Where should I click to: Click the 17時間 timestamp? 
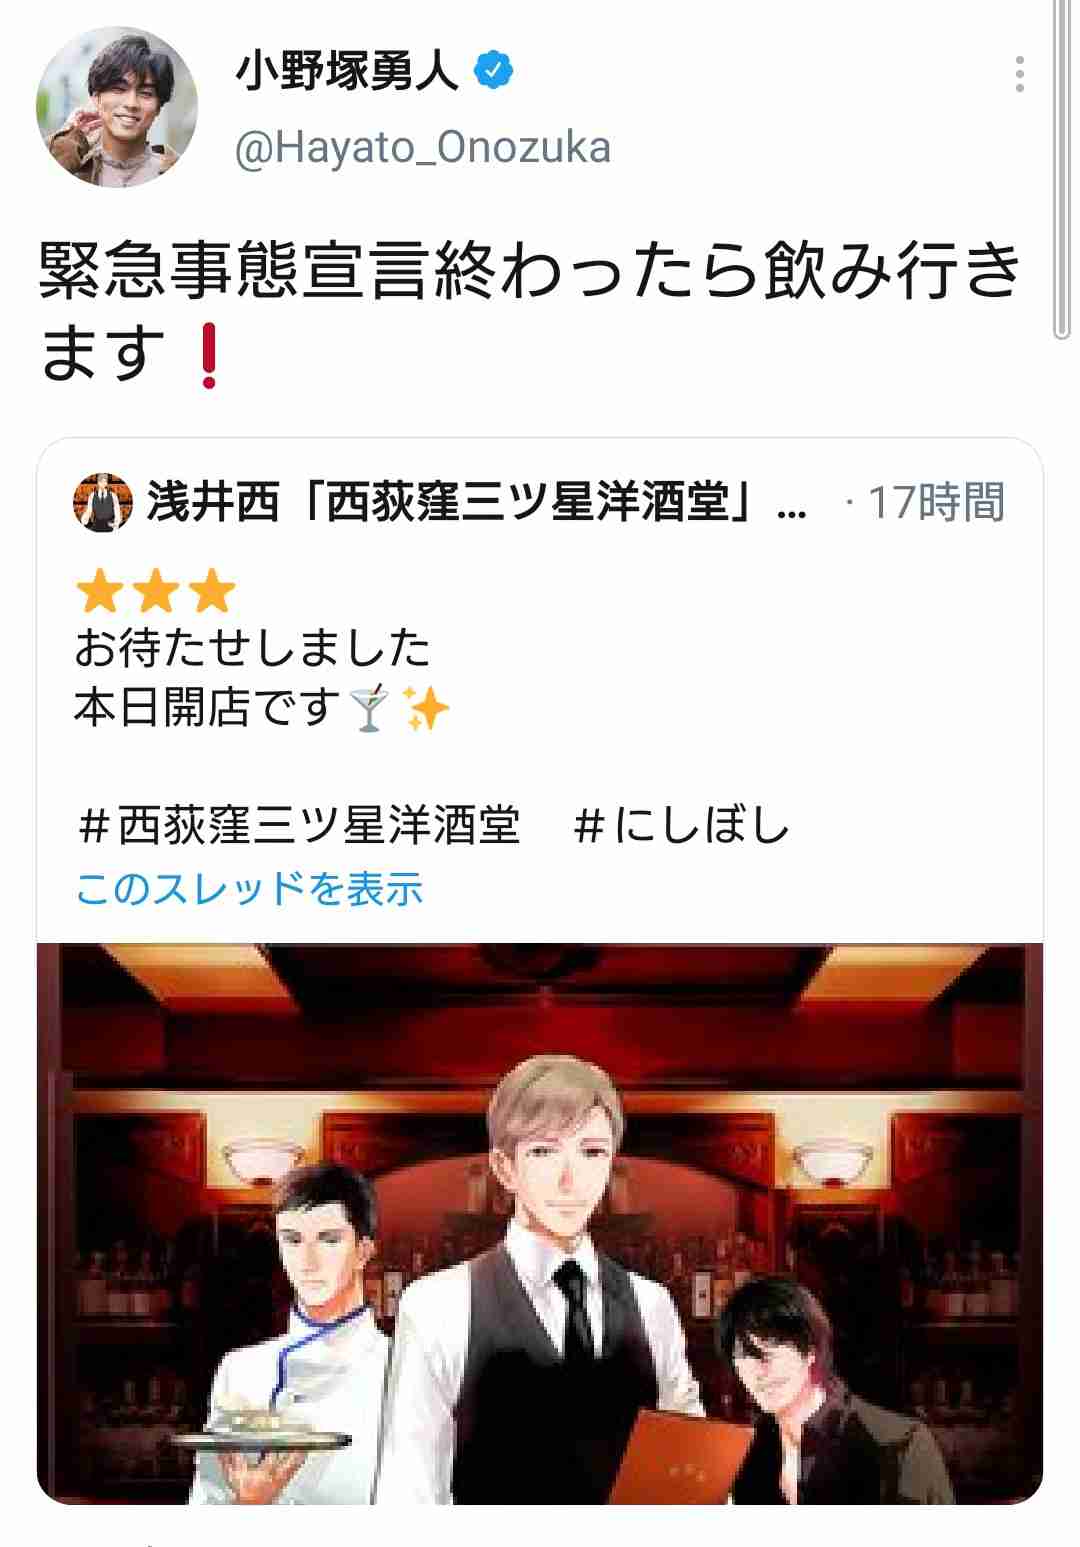[x=936, y=502]
